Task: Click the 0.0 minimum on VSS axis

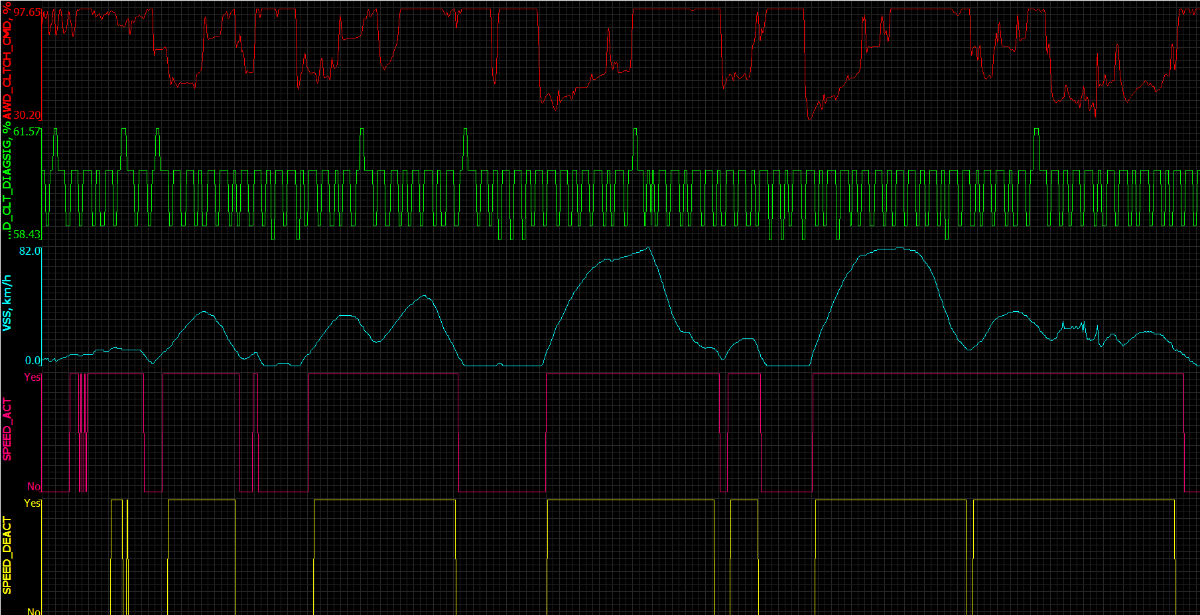Action: click(x=31, y=360)
